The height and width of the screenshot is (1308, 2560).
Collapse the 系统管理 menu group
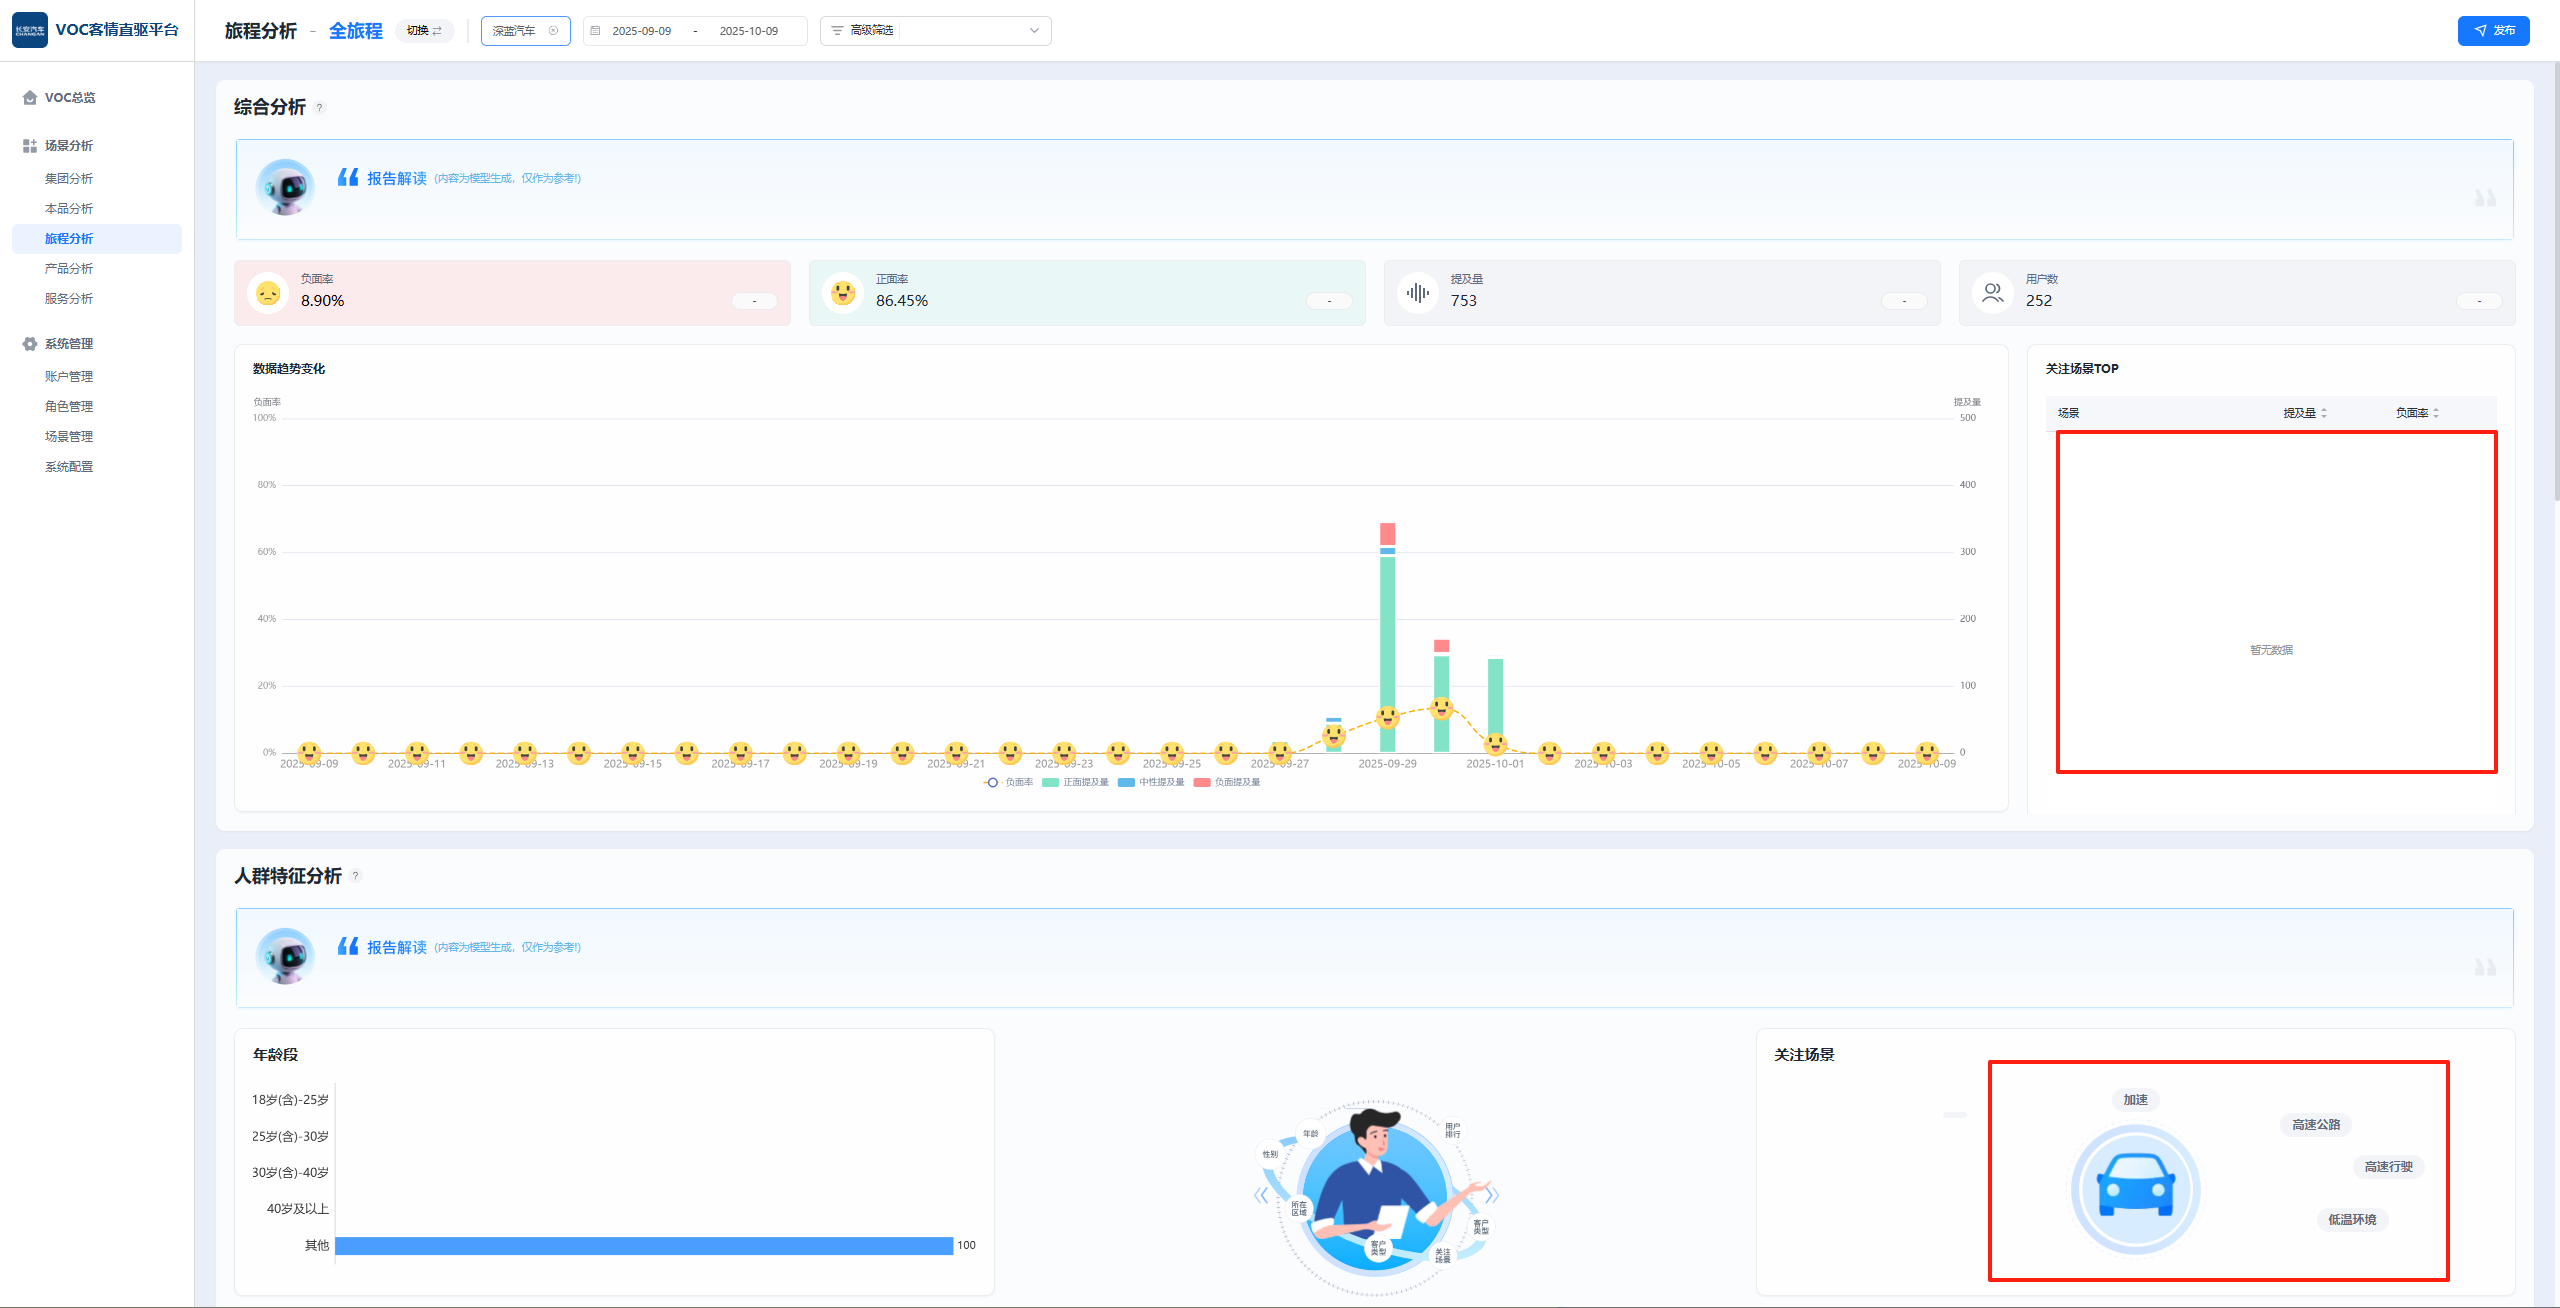pyautogui.click(x=68, y=344)
